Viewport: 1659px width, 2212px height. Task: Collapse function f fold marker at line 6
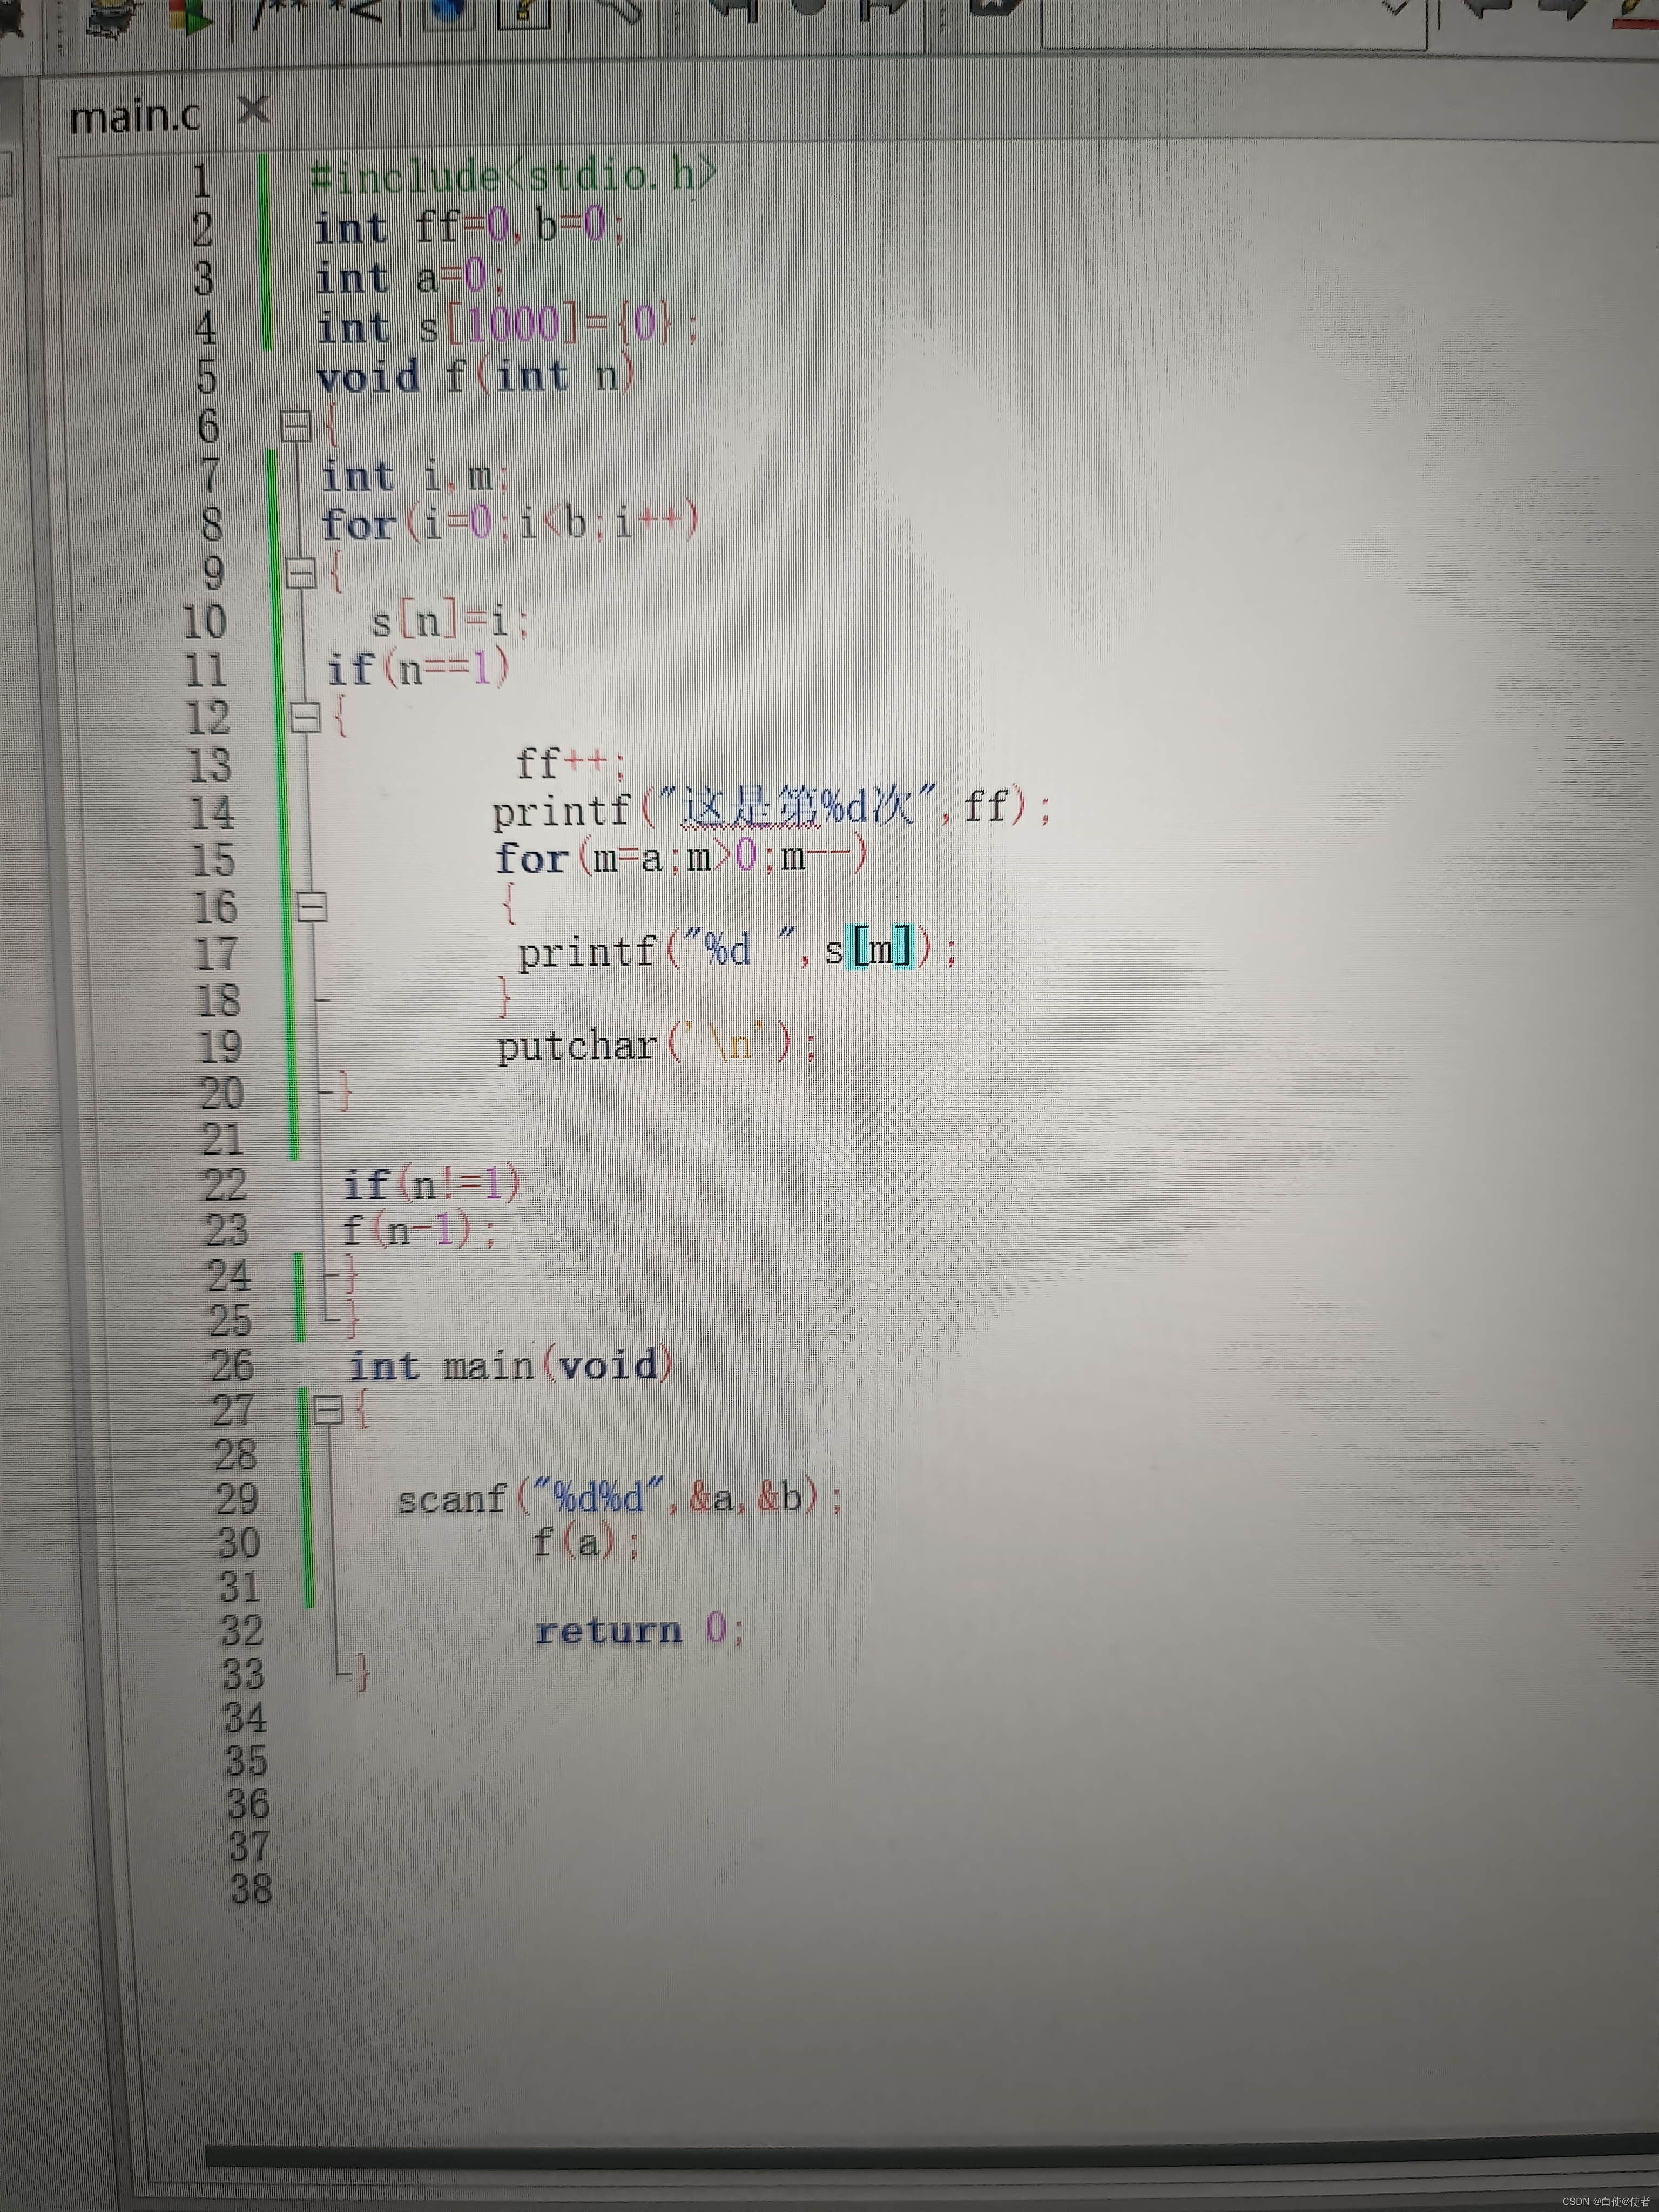pyautogui.click(x=296, y=427)
